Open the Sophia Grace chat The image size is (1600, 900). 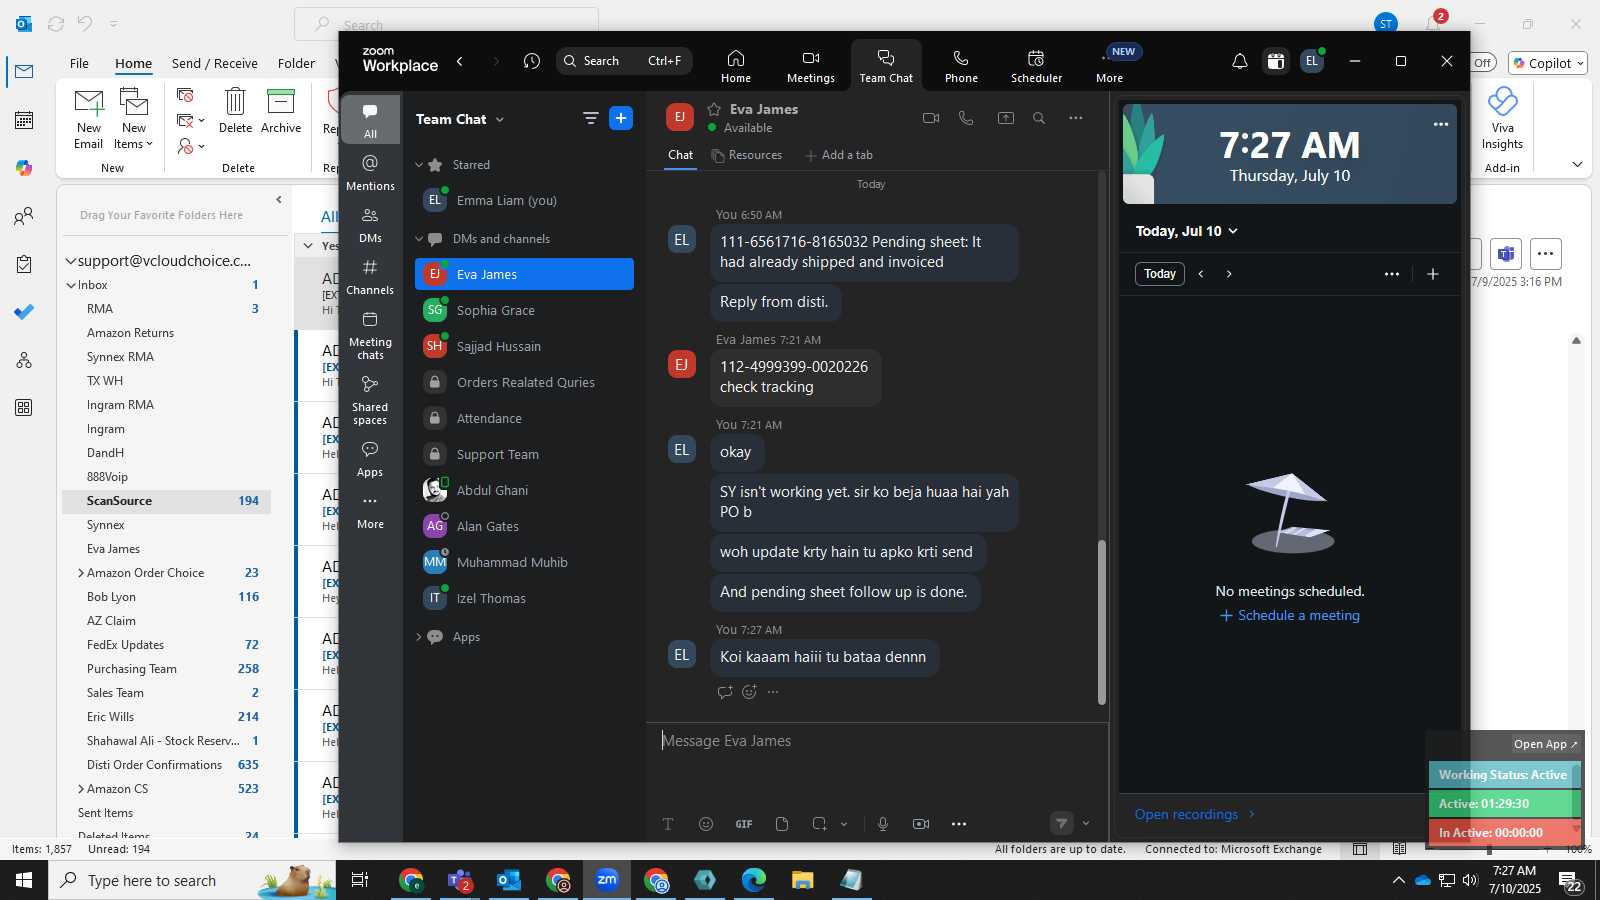pos(524,310)
